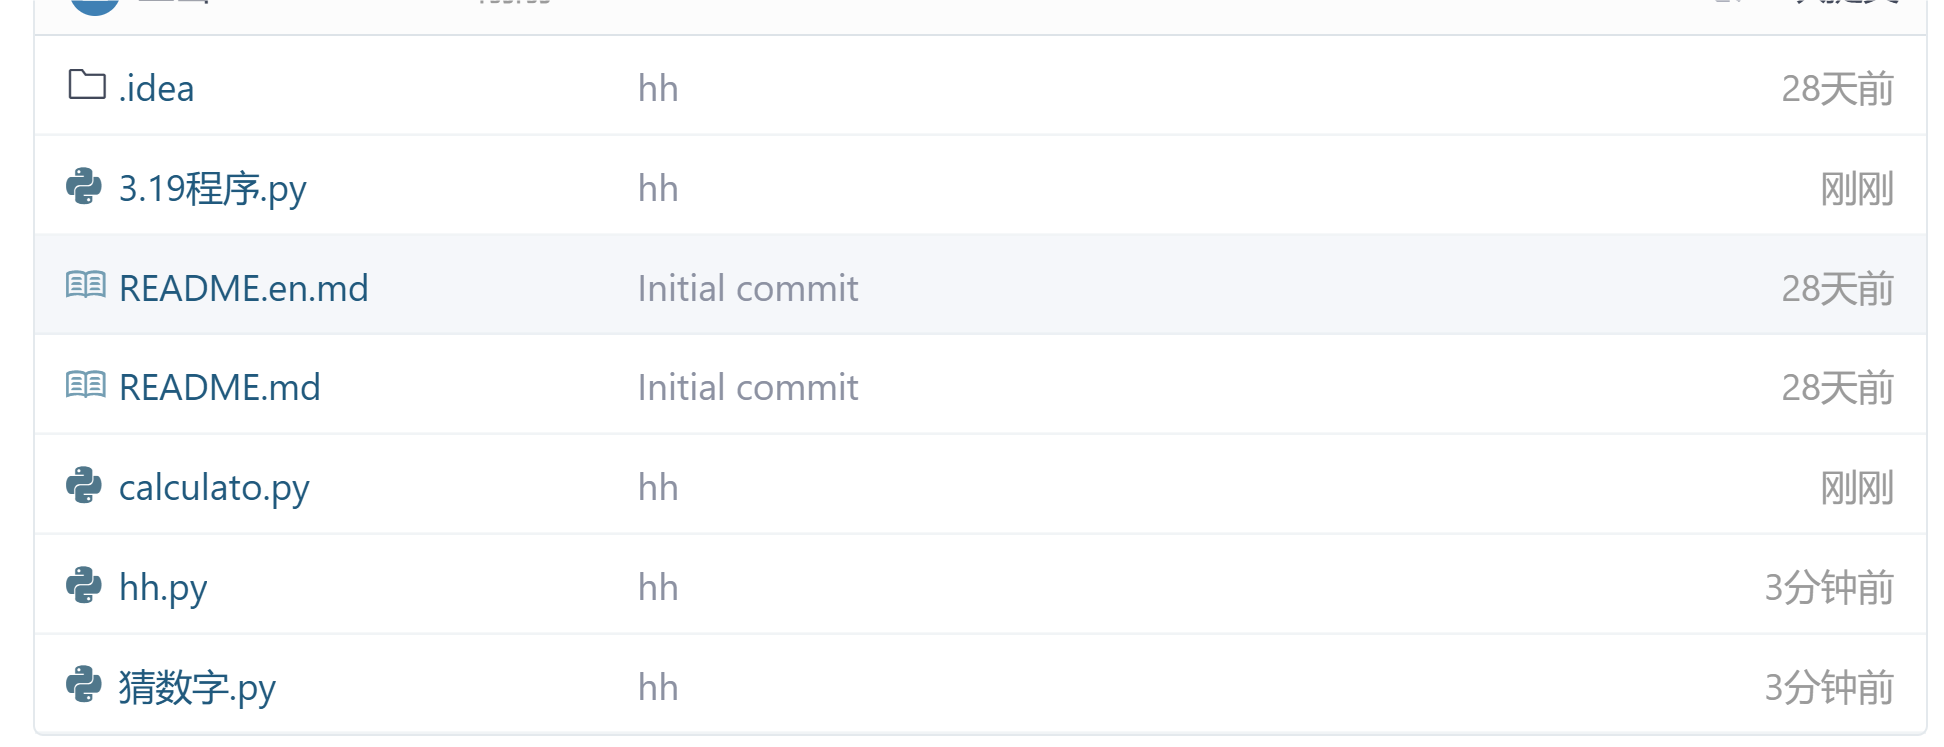Click Python icon beside calculato.py
Image resolution: width=1944 pixels, height=747 pixels.
[x=84, y=486]
